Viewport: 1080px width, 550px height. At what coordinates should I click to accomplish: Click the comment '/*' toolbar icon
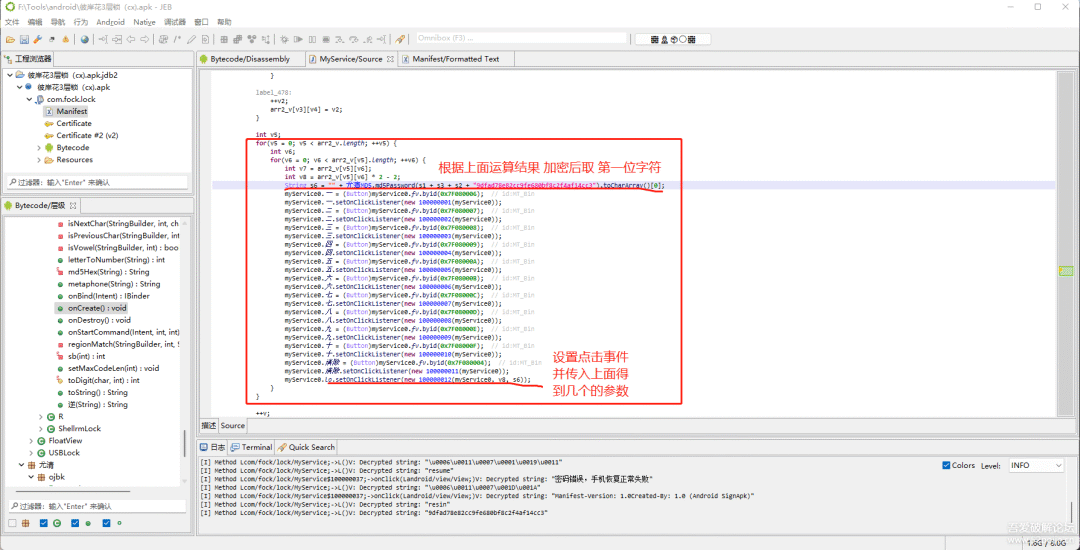coord(177,39)
